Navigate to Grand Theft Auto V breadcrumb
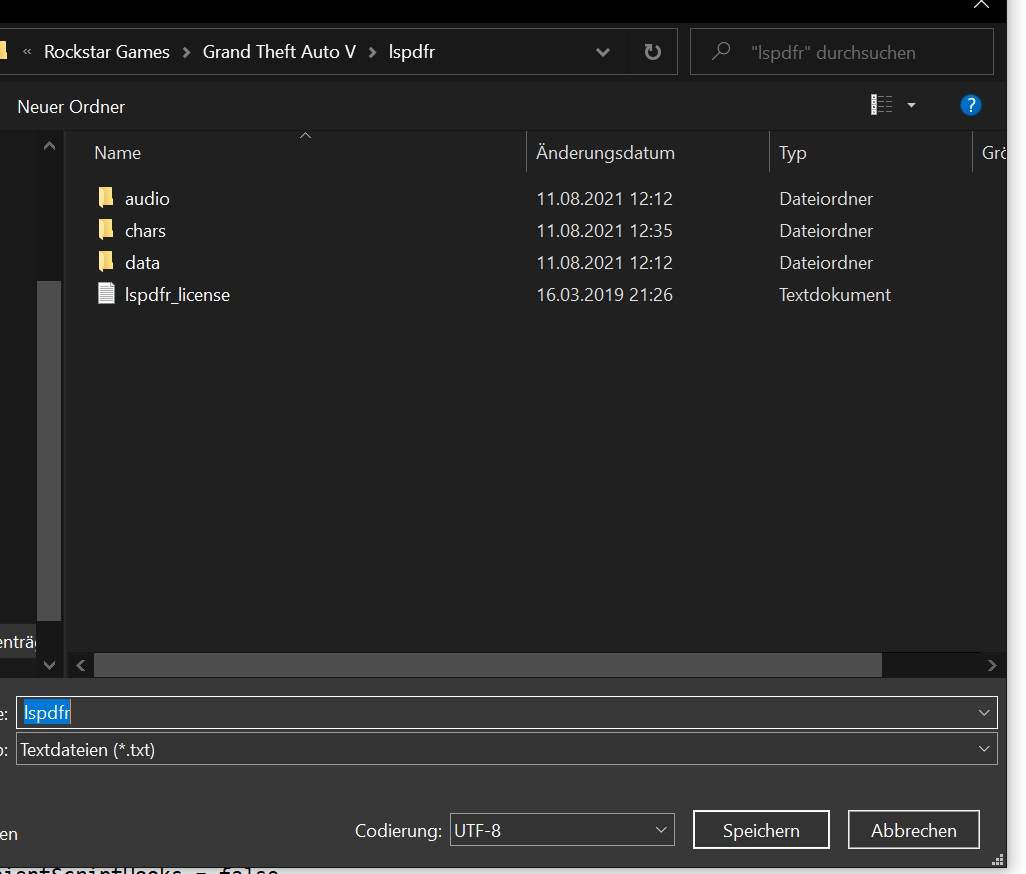This screenshot has height=874, width=1026. coord(279,52)
